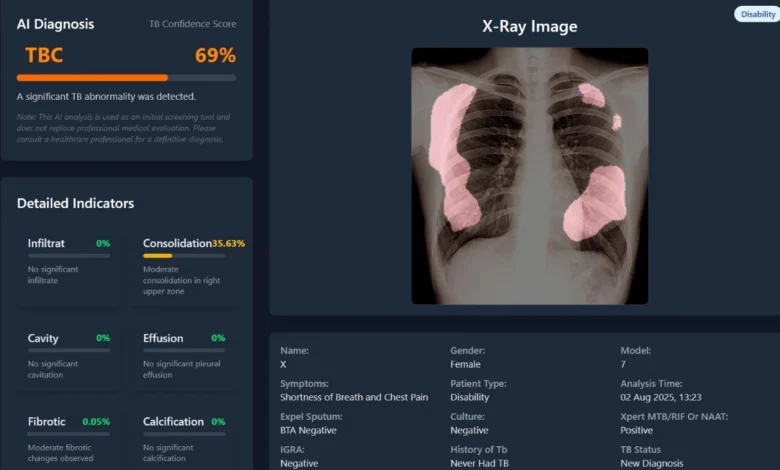Click the Consolidation indicator yellow bar
780x470 pixels.
click(x=157, y=256)
